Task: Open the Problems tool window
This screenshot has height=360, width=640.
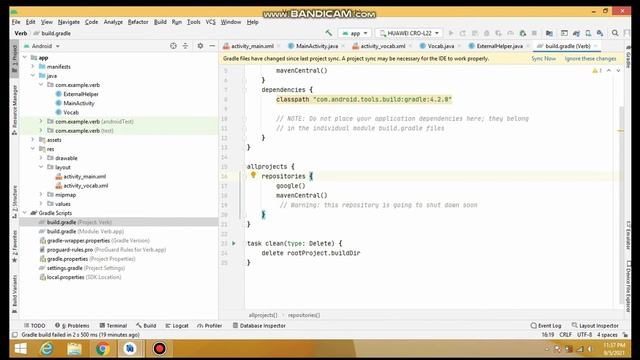Action: pyautogui.click(x=72, y=325)
